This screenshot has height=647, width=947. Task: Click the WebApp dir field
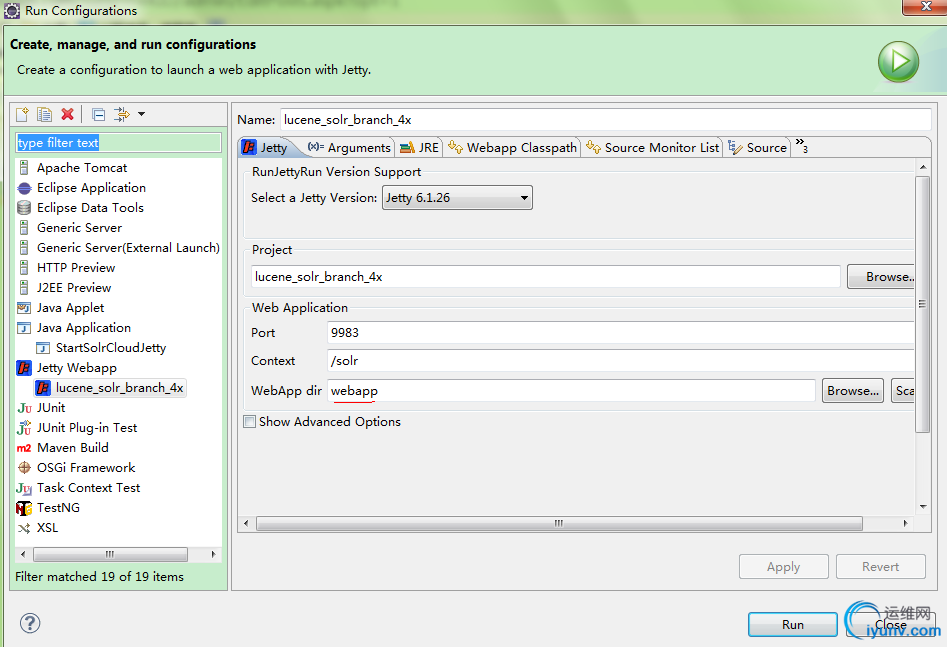click(x=571, y=391)
